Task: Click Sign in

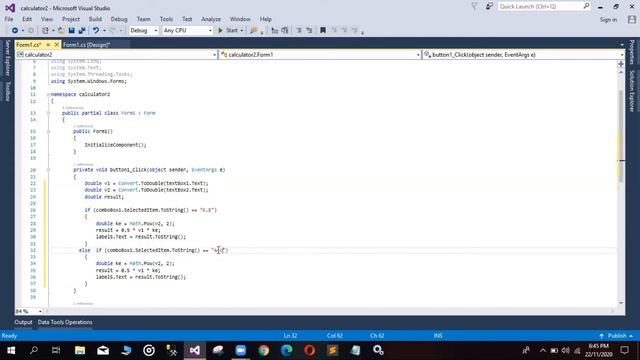Action: [x=608, y=20]
